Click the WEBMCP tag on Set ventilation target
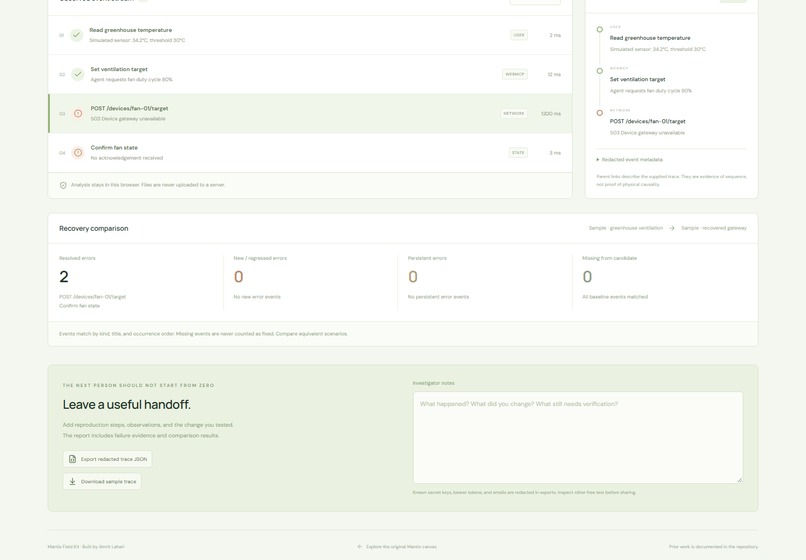The width and height of the screenshot is (806, 560). 515,74
